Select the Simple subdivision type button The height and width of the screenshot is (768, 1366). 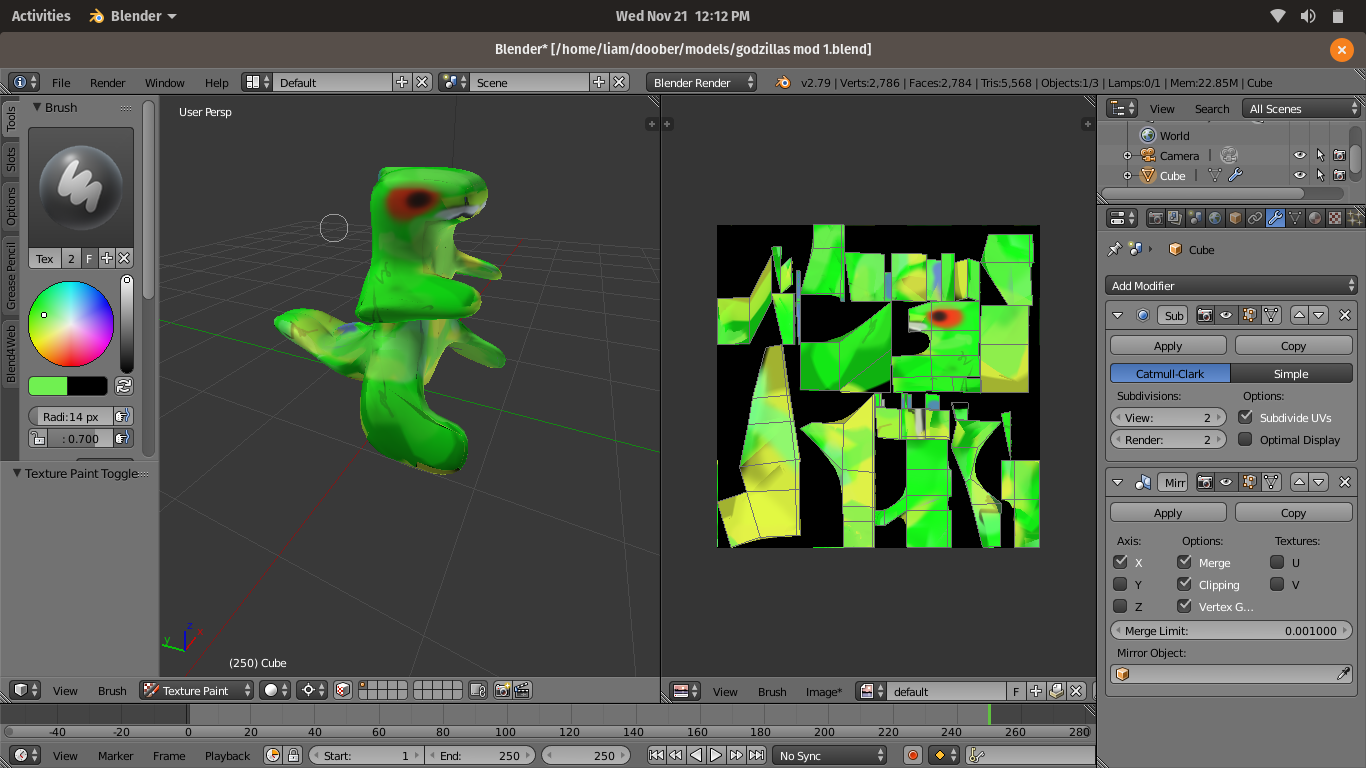click(1290, 374)
